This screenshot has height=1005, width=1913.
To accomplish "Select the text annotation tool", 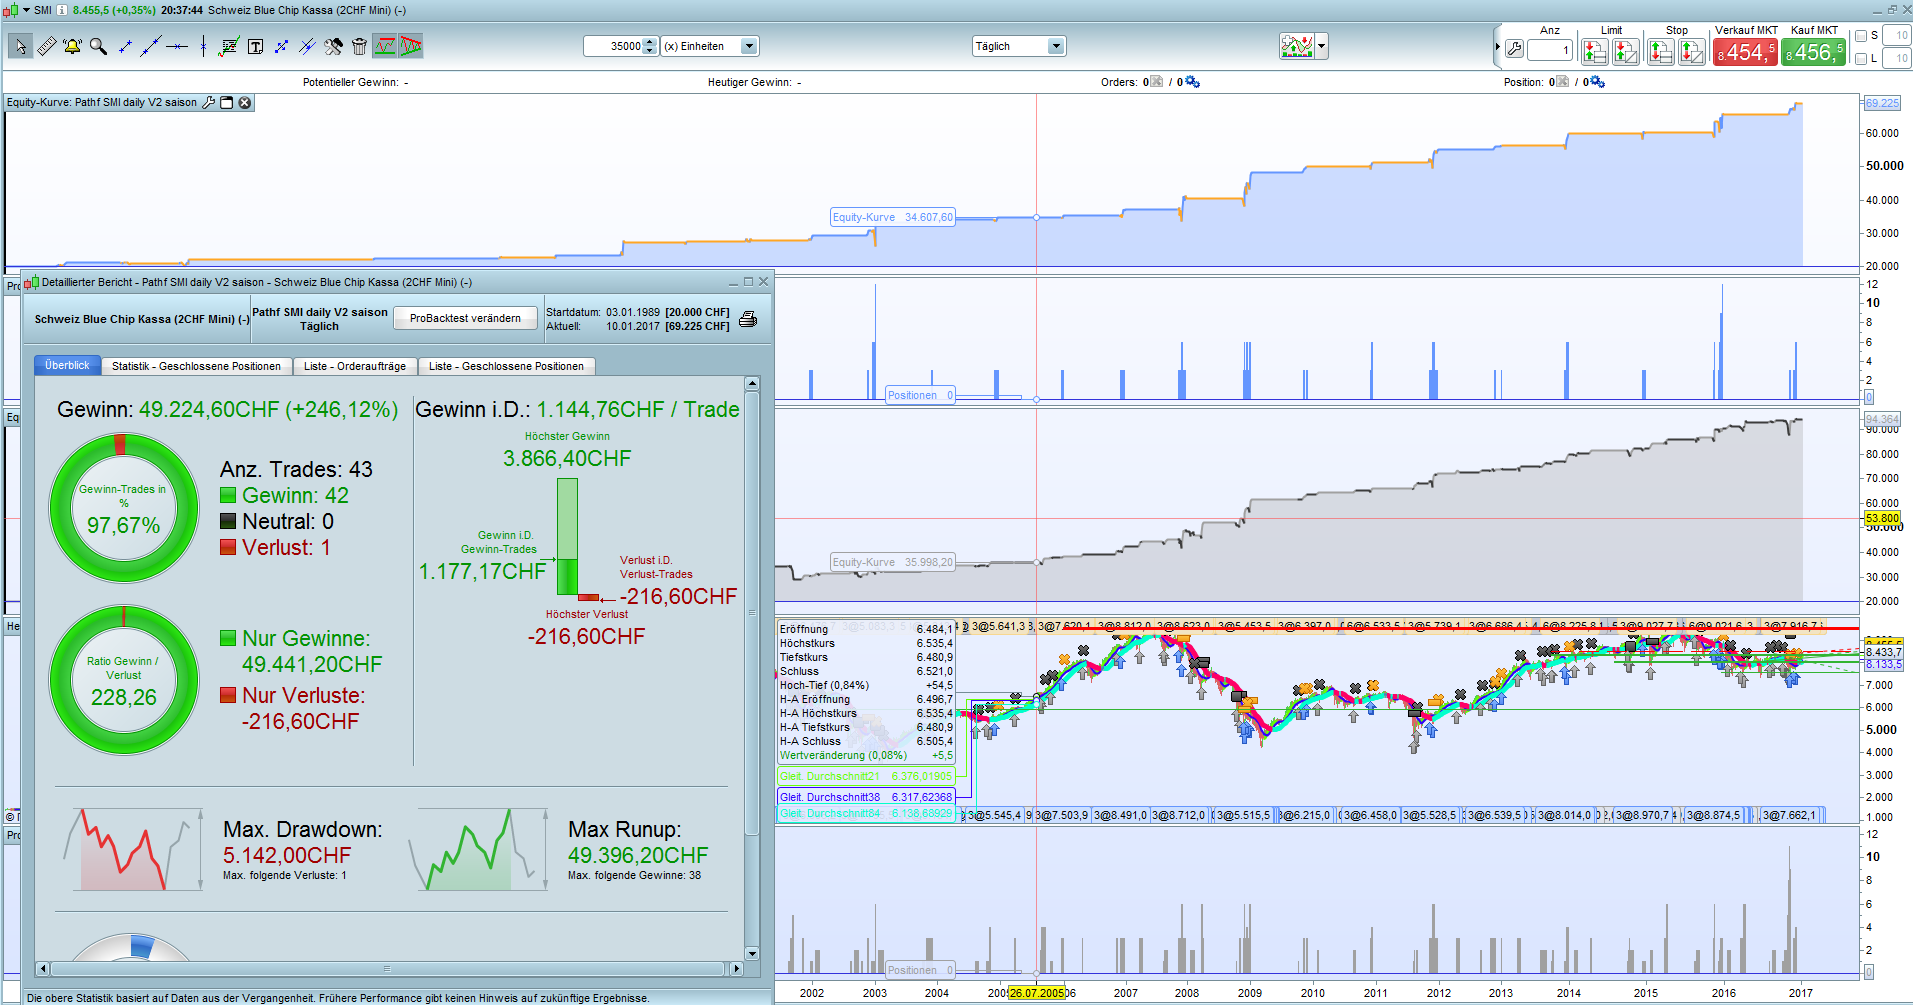I will tap(255, 46).
